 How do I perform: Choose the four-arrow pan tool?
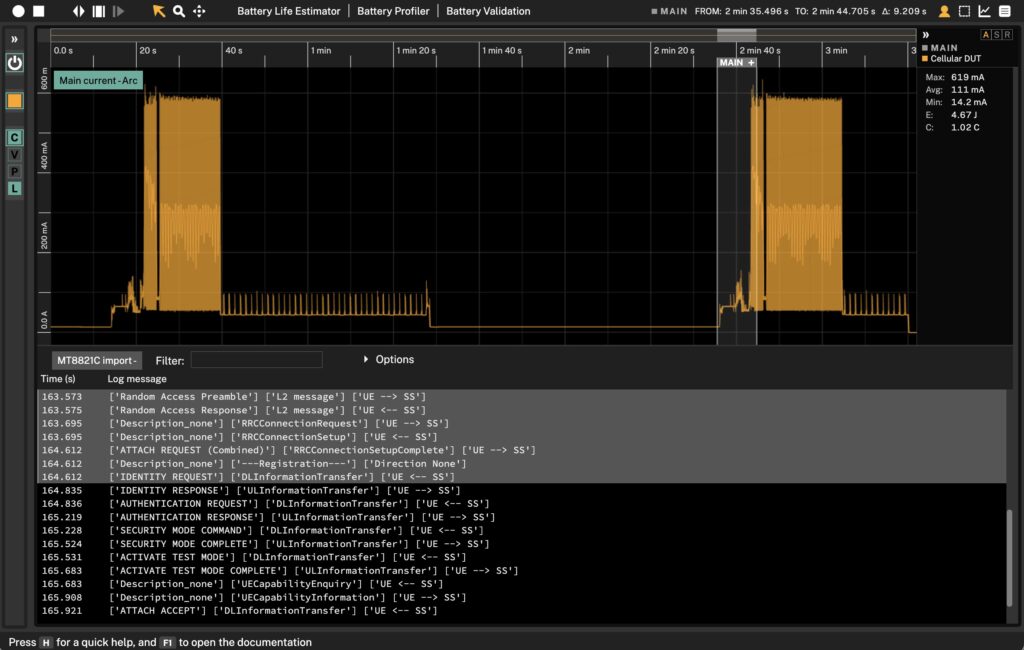199,11
